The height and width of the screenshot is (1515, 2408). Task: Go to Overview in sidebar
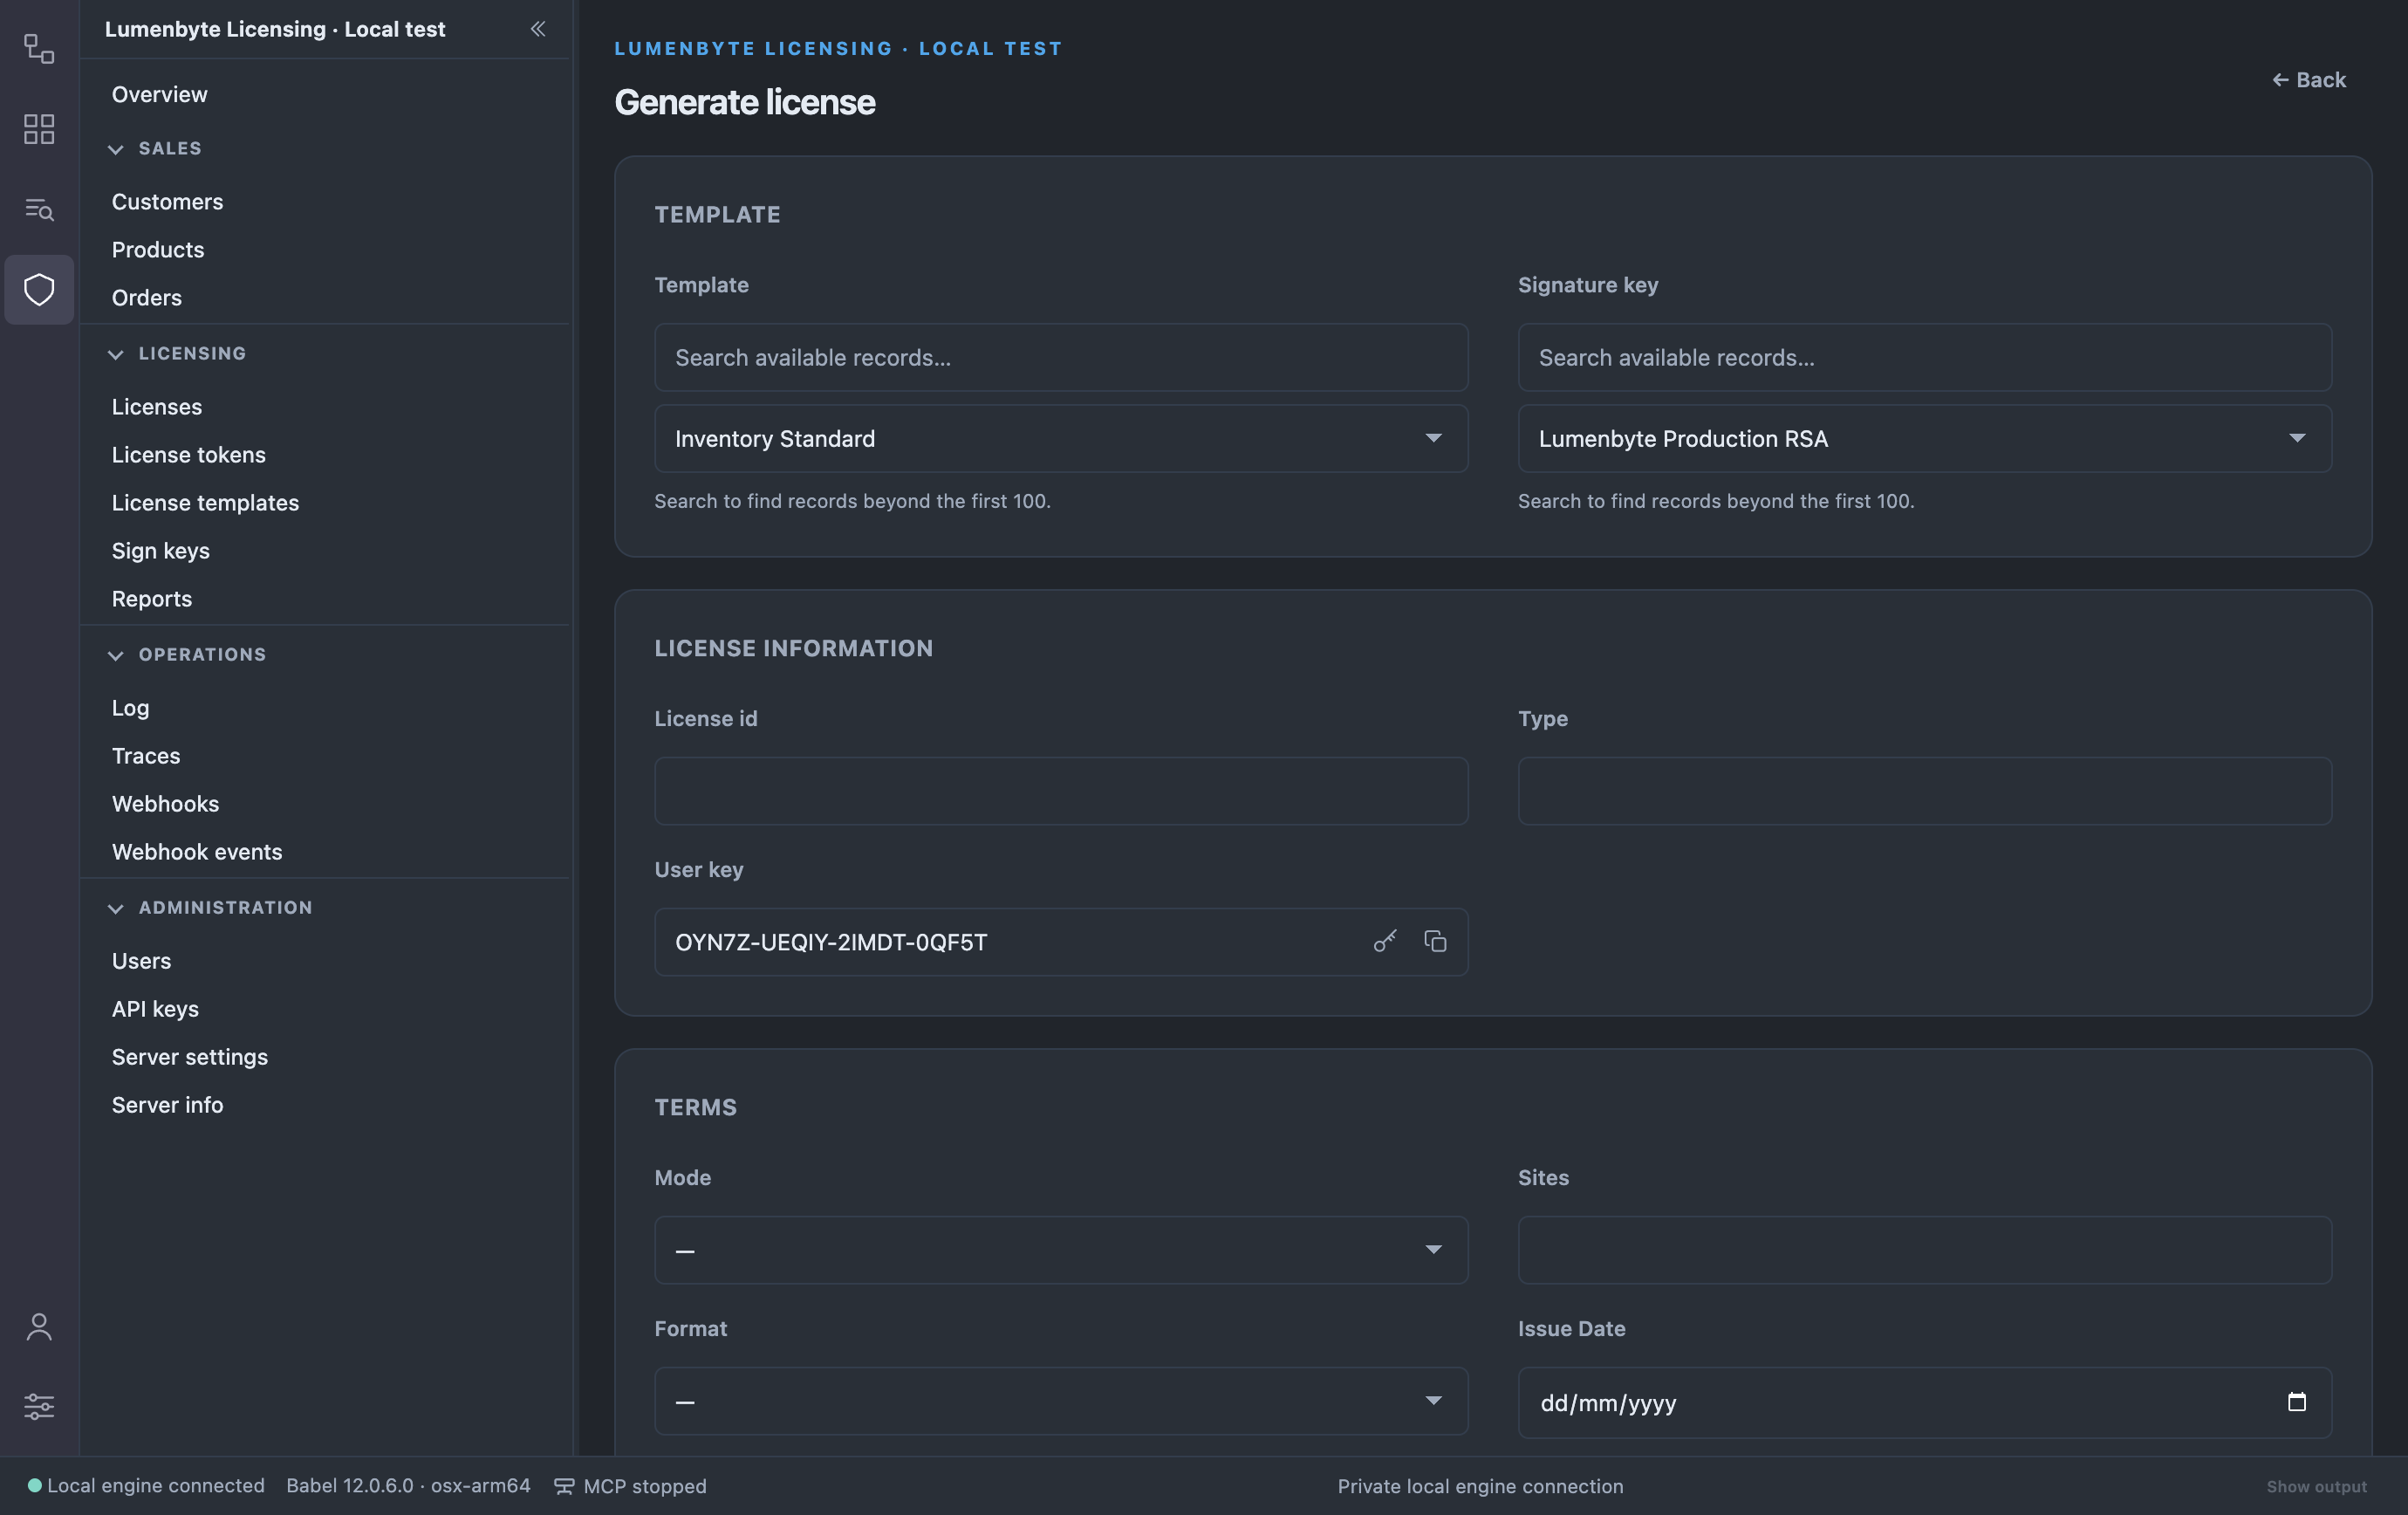160,94
